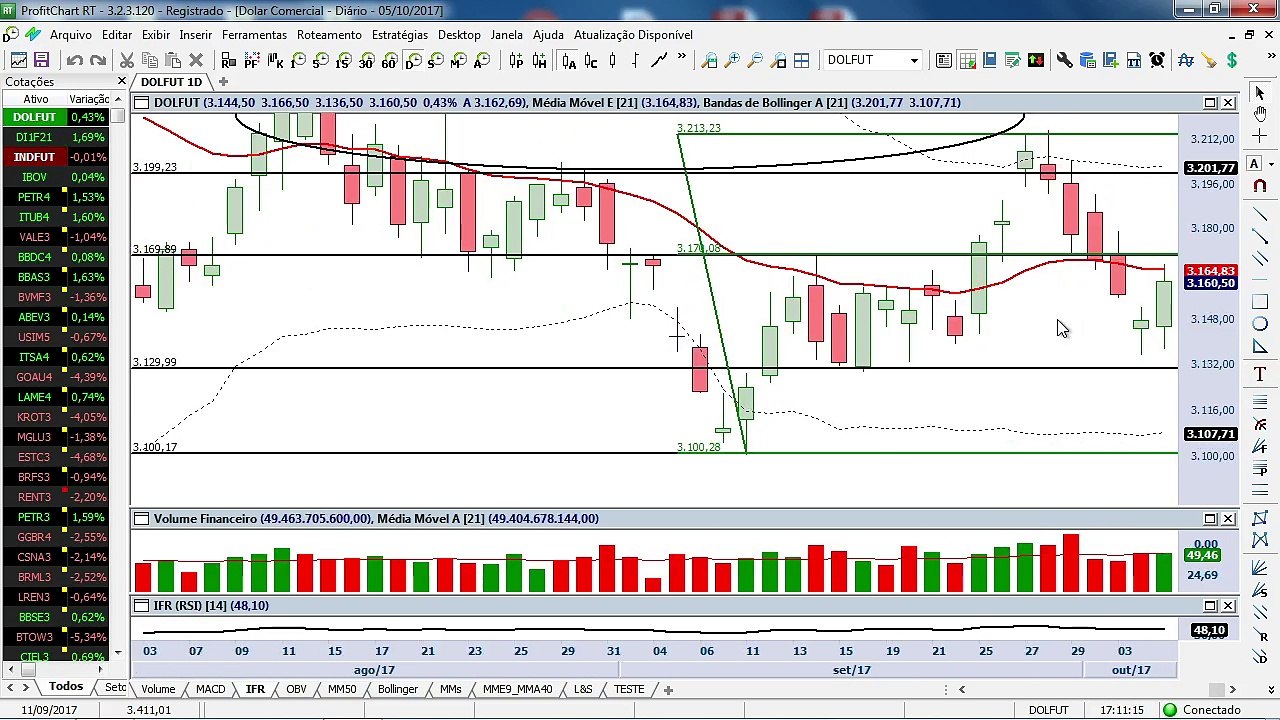Switch to the MACD bottom tab
This screenshot has height=720, width=1280.
(210, 689)
